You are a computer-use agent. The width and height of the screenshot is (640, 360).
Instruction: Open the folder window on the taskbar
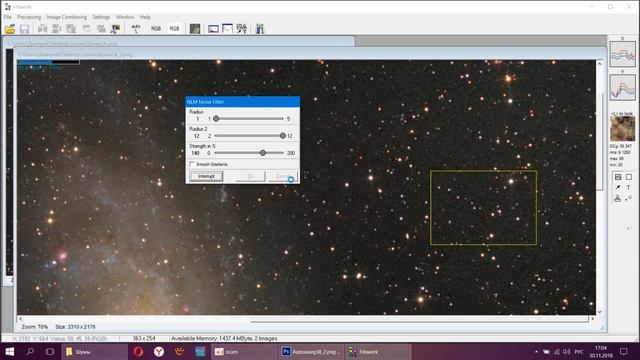[x=94, y=351]
